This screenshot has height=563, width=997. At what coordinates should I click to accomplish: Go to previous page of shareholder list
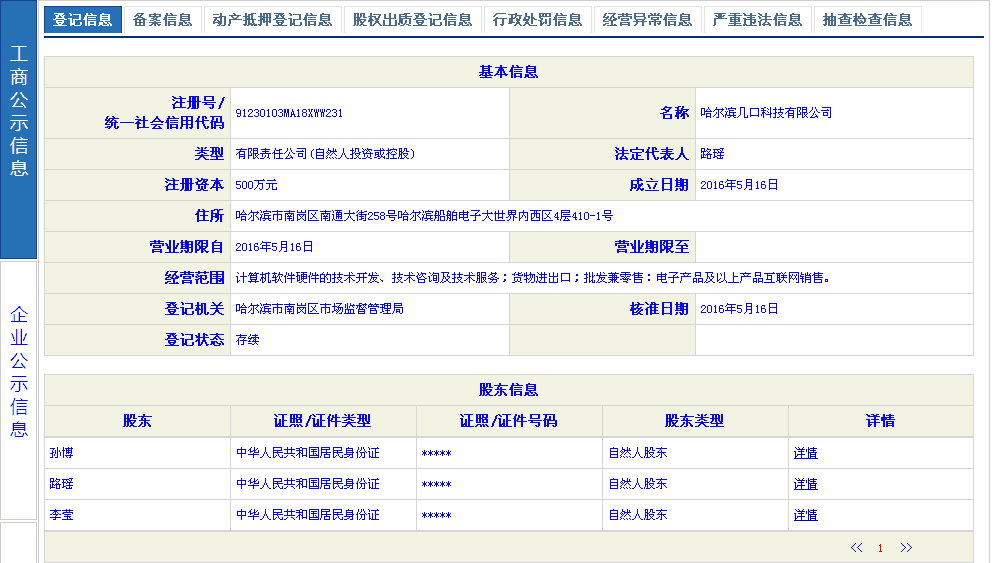[856, 547]
